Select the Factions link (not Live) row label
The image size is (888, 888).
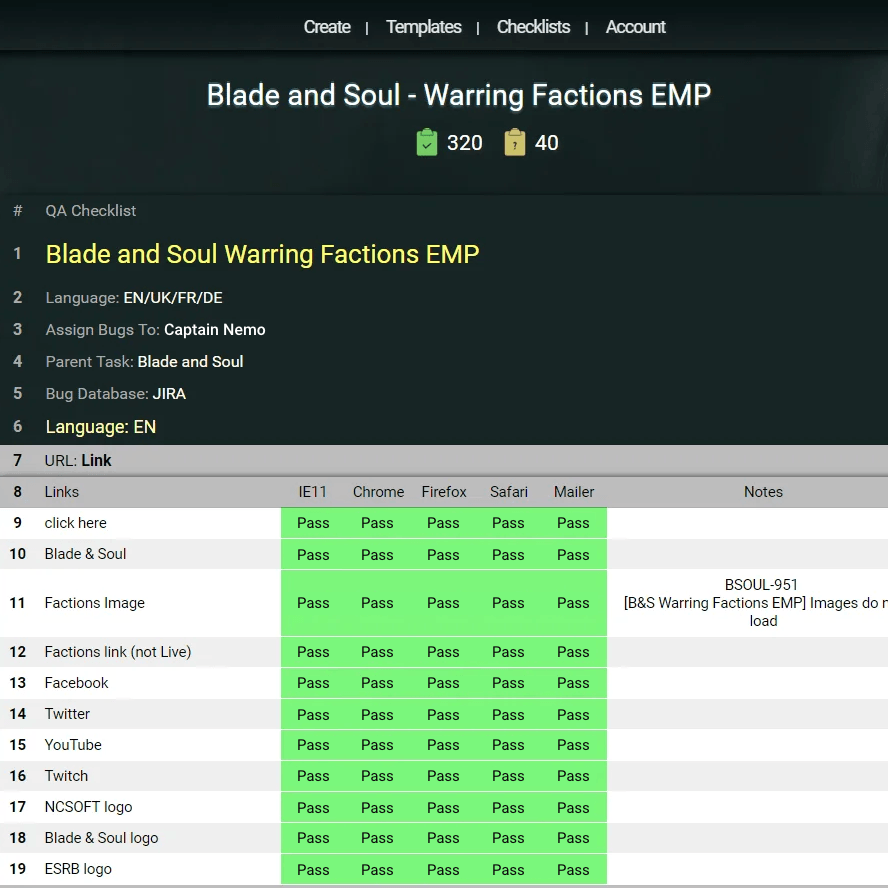pyautogui.click(x=118, y=652)
